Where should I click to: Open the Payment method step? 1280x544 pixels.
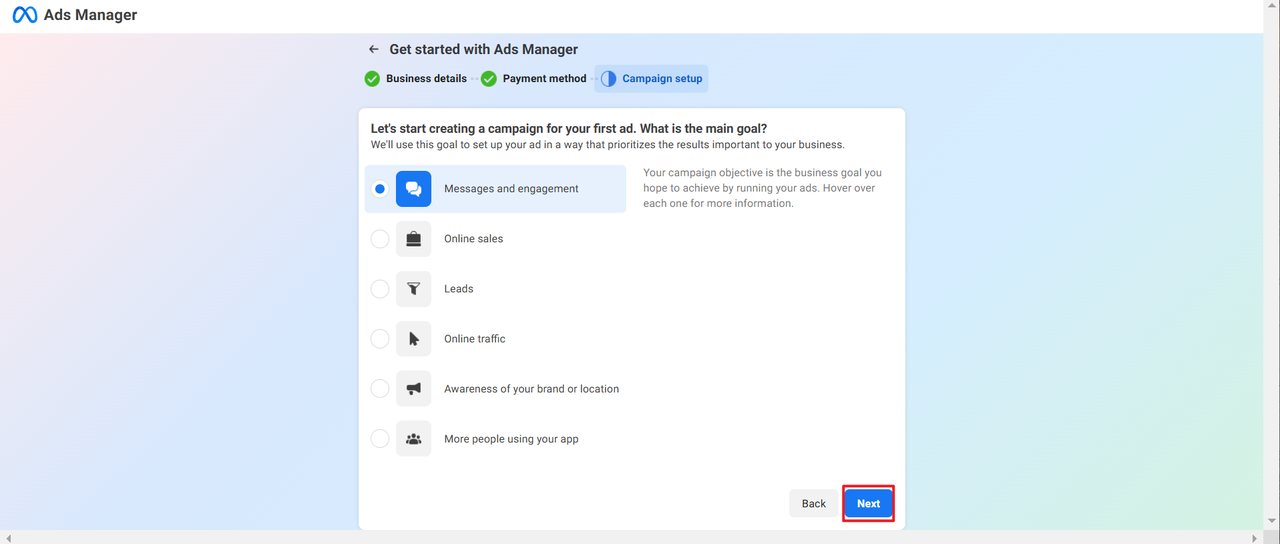534,79
